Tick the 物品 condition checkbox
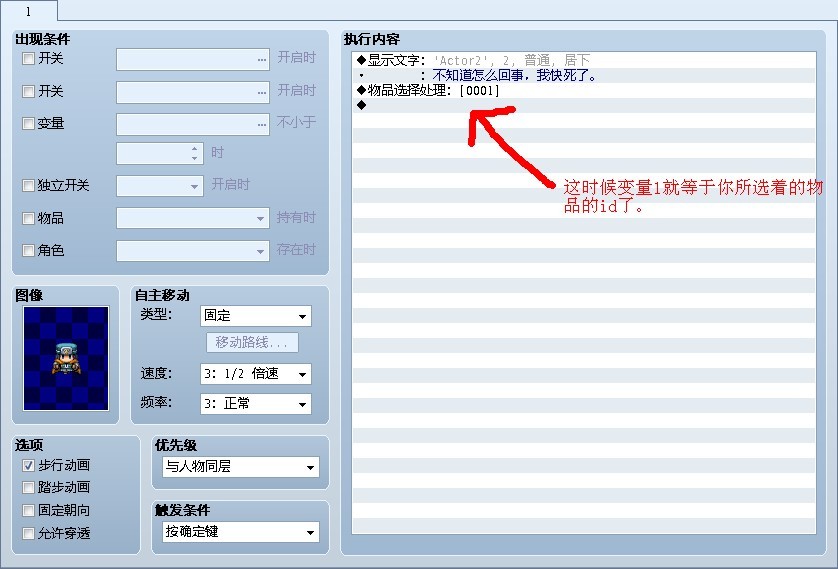838x569 pixels. click(28, 218)
